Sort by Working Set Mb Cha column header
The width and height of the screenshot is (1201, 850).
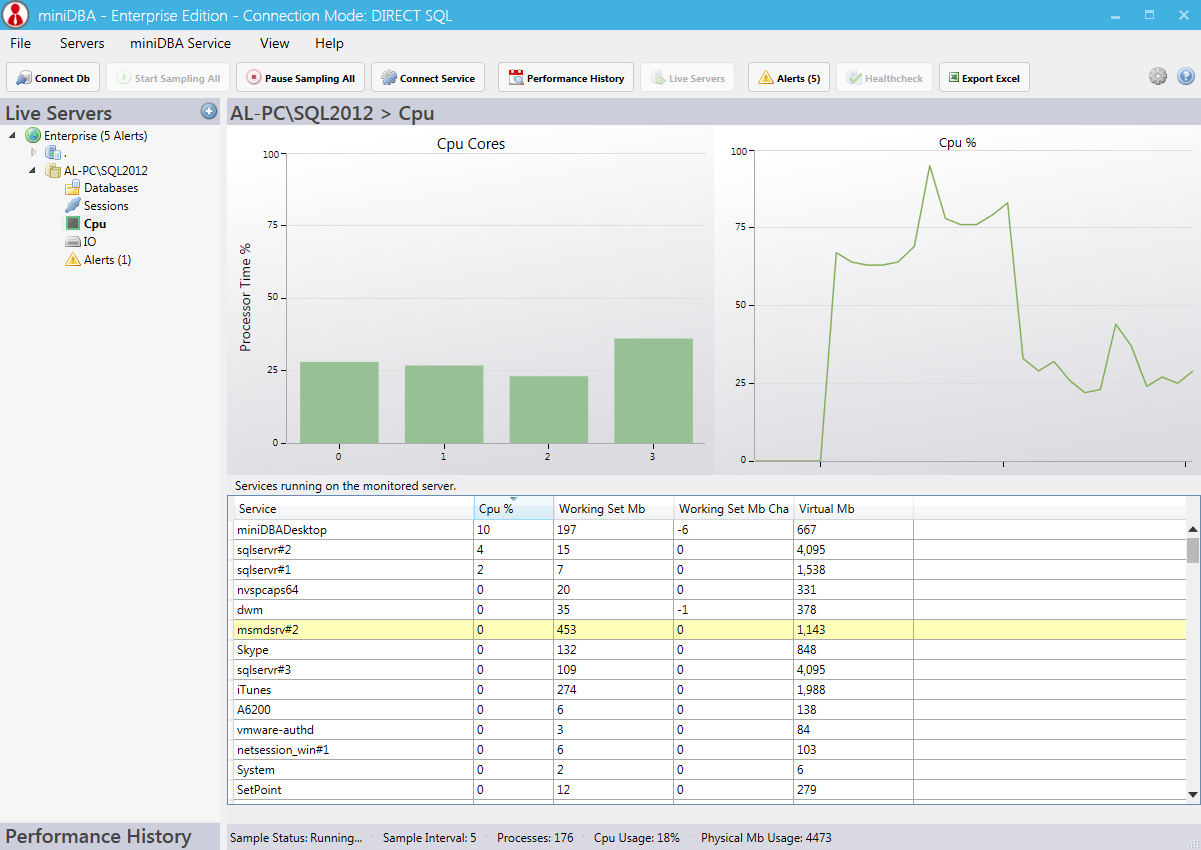(x=734, y=509)
